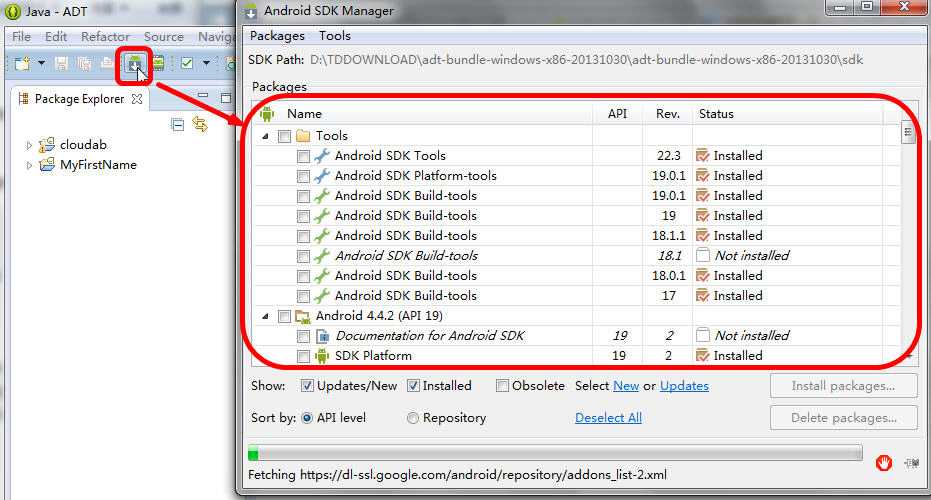Collapse the Android 4.4.2 (API 19) group
Screen dimensions: 931x500
265,317
